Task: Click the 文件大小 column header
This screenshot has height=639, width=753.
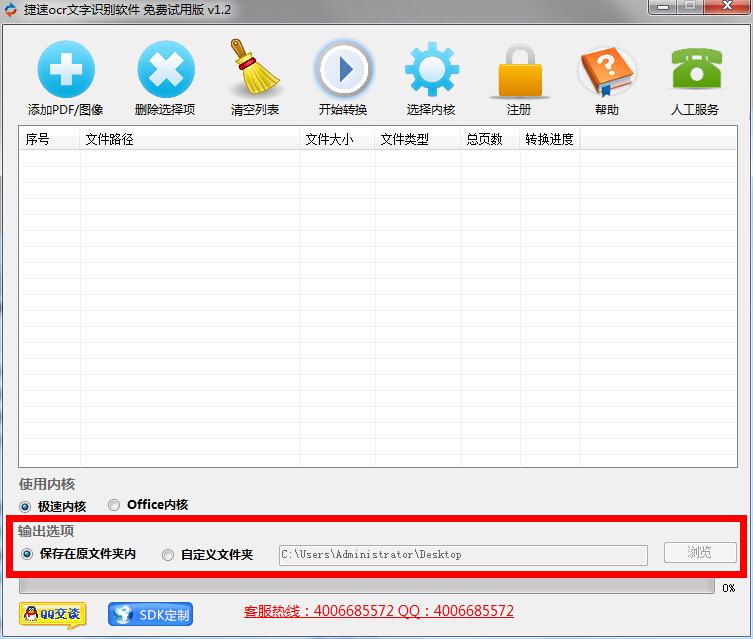Action: pos(337,139)
